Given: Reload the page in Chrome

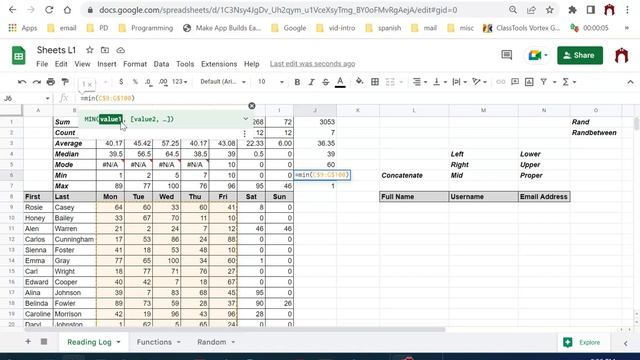Looking at the screenshot, I should coord(49,10).
